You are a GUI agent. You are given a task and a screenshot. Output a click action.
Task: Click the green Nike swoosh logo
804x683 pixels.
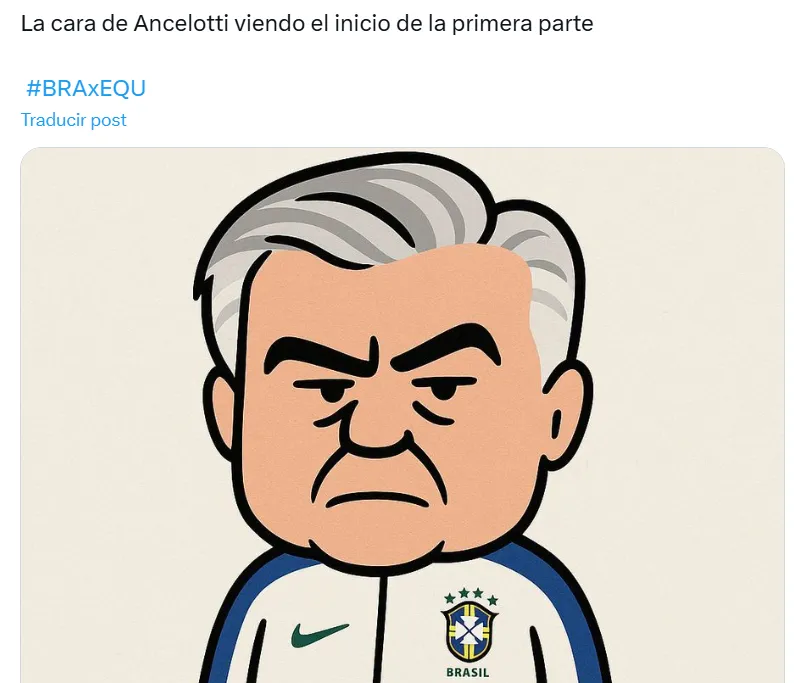[320, 634]
